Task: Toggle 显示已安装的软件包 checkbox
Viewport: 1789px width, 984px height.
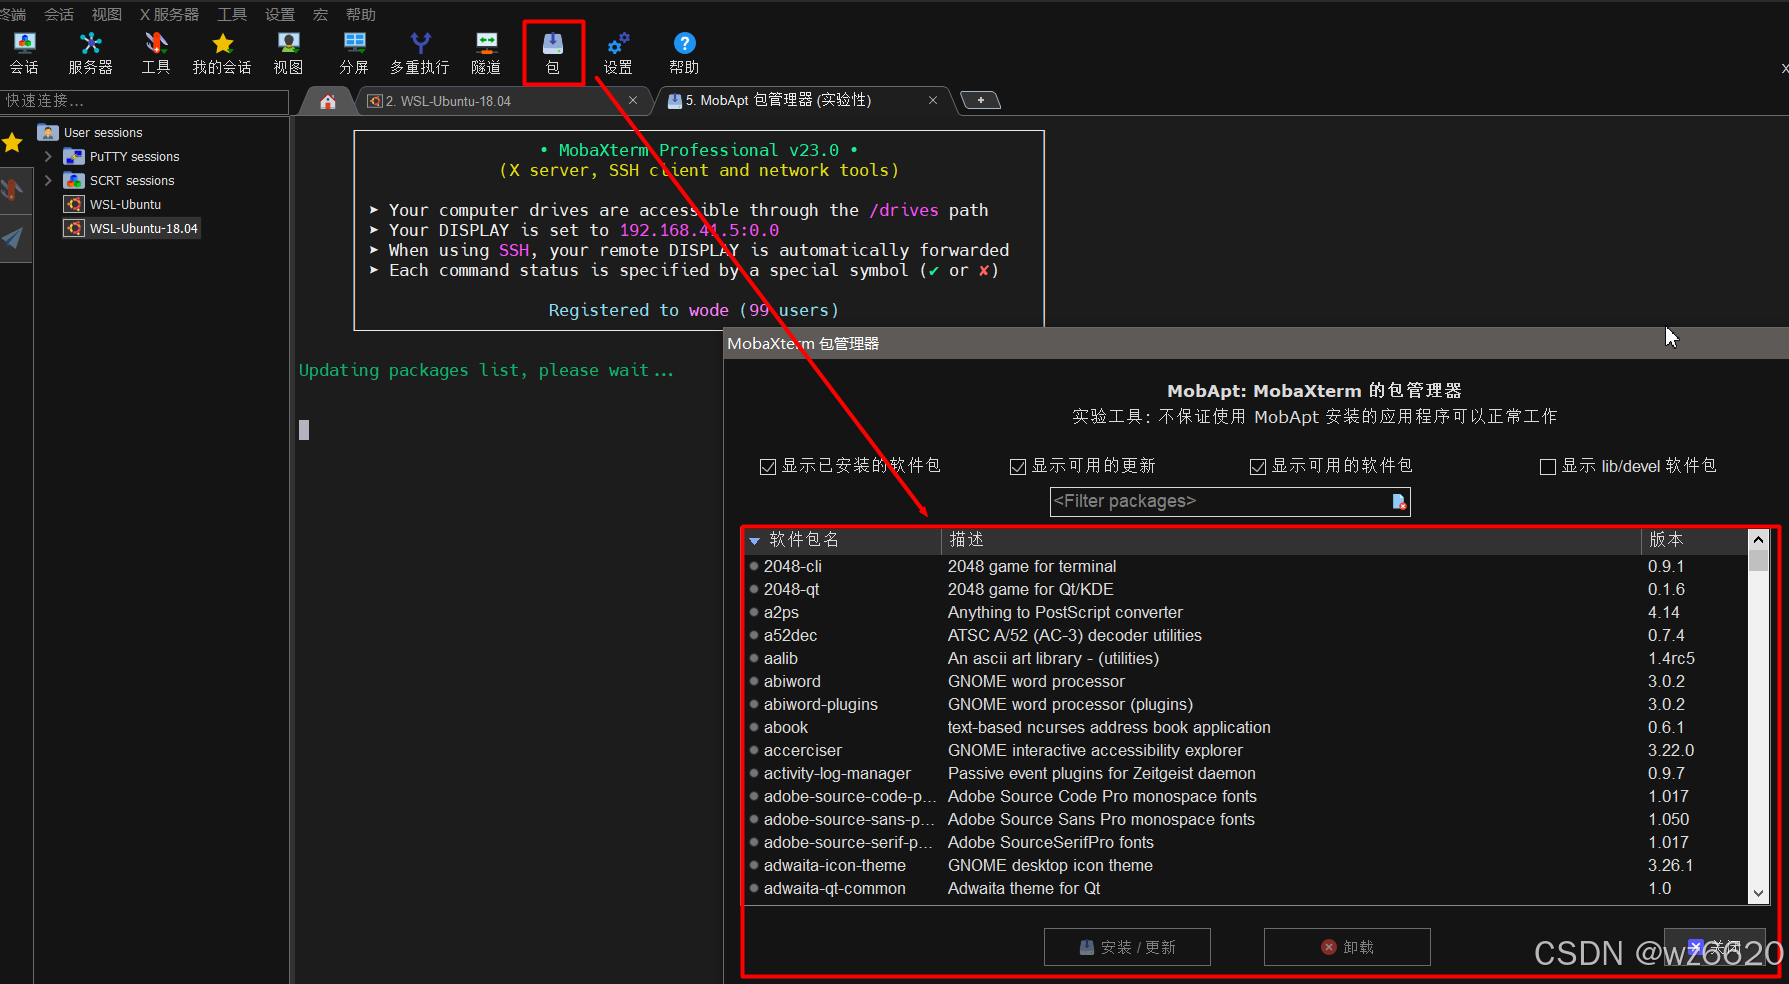Action: click(x=768, y=467)
